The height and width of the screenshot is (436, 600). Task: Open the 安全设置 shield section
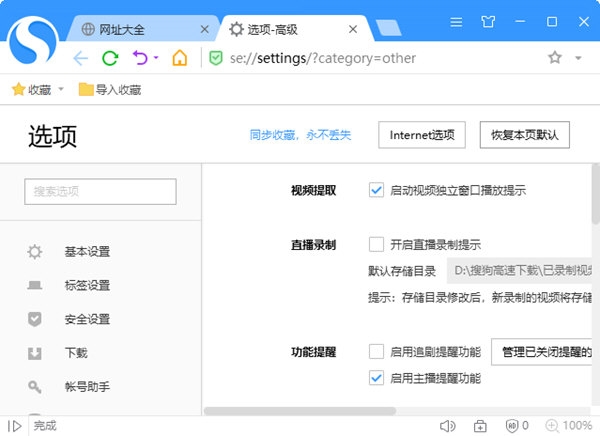pos(87,319)
